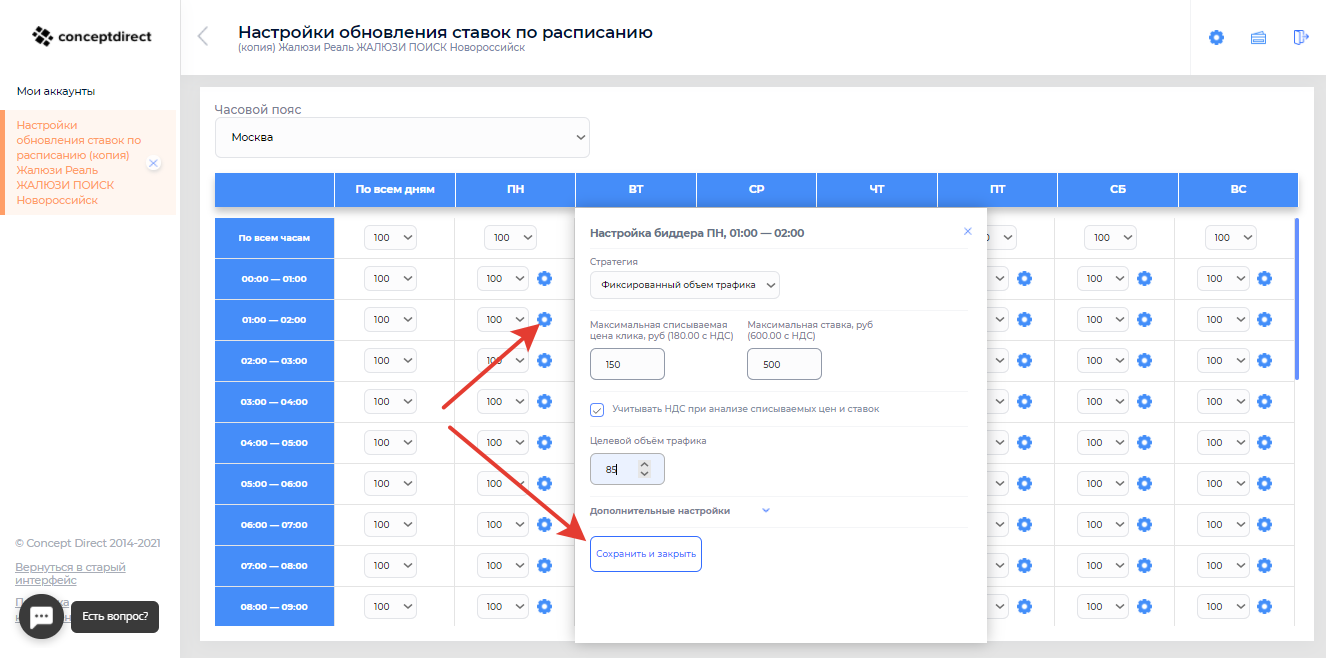Close the bidder settings popup
The image size is (1326, 658).
point(967,231)
